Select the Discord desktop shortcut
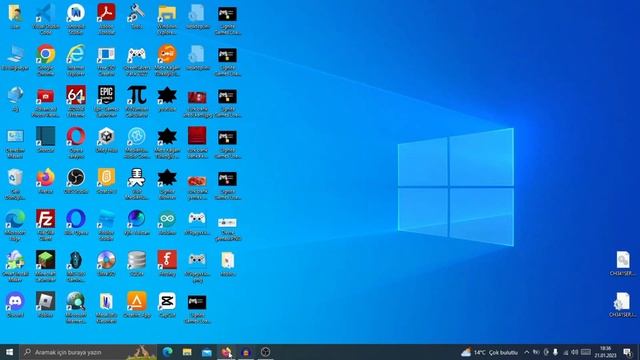 click(15, 304)
